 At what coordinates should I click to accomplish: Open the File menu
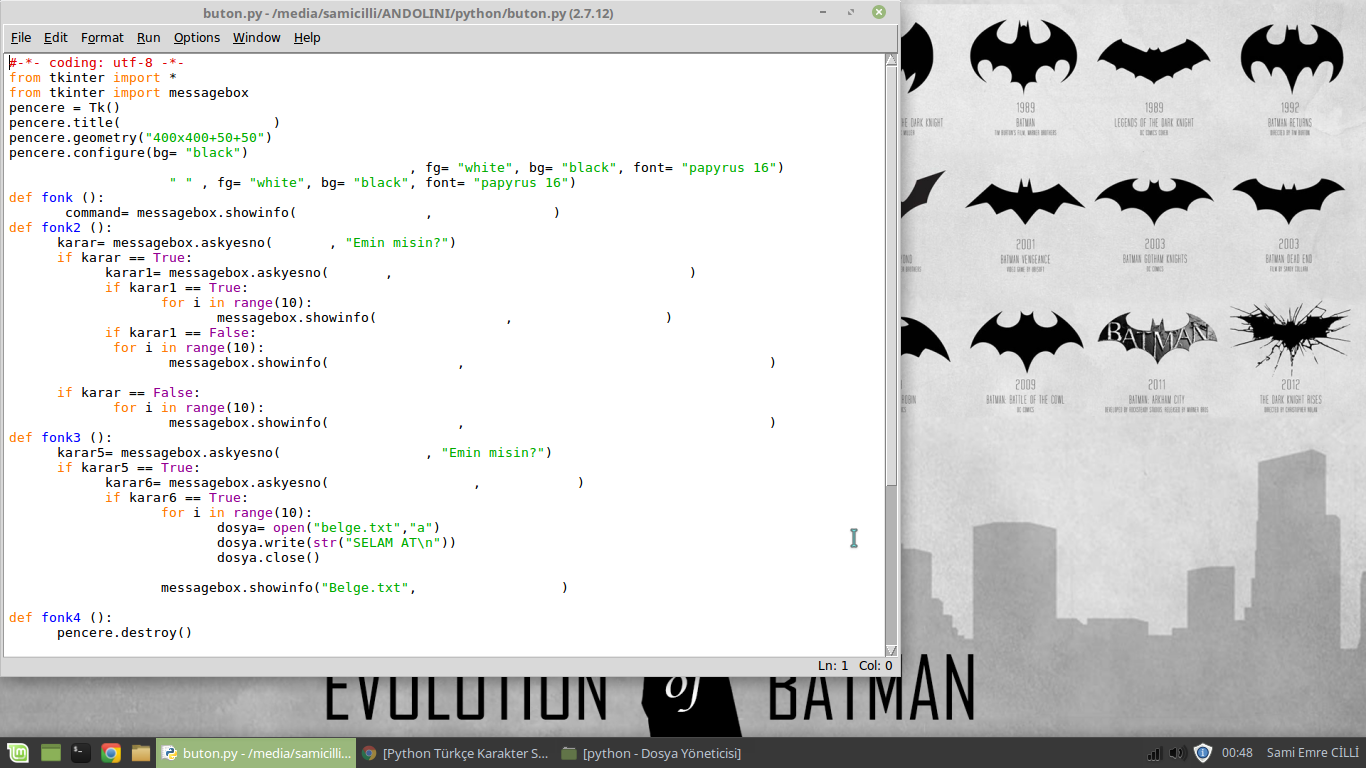[x=21, y=37]
